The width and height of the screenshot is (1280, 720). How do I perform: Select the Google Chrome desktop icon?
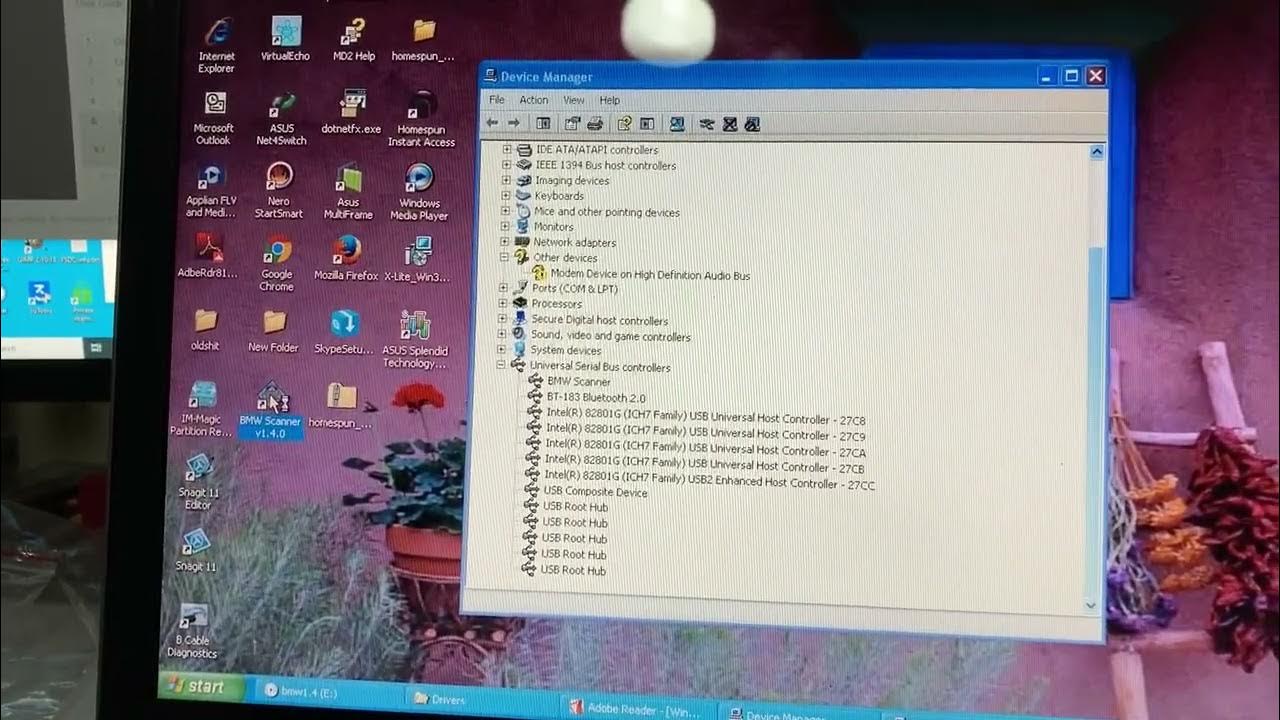click(277, 264)
